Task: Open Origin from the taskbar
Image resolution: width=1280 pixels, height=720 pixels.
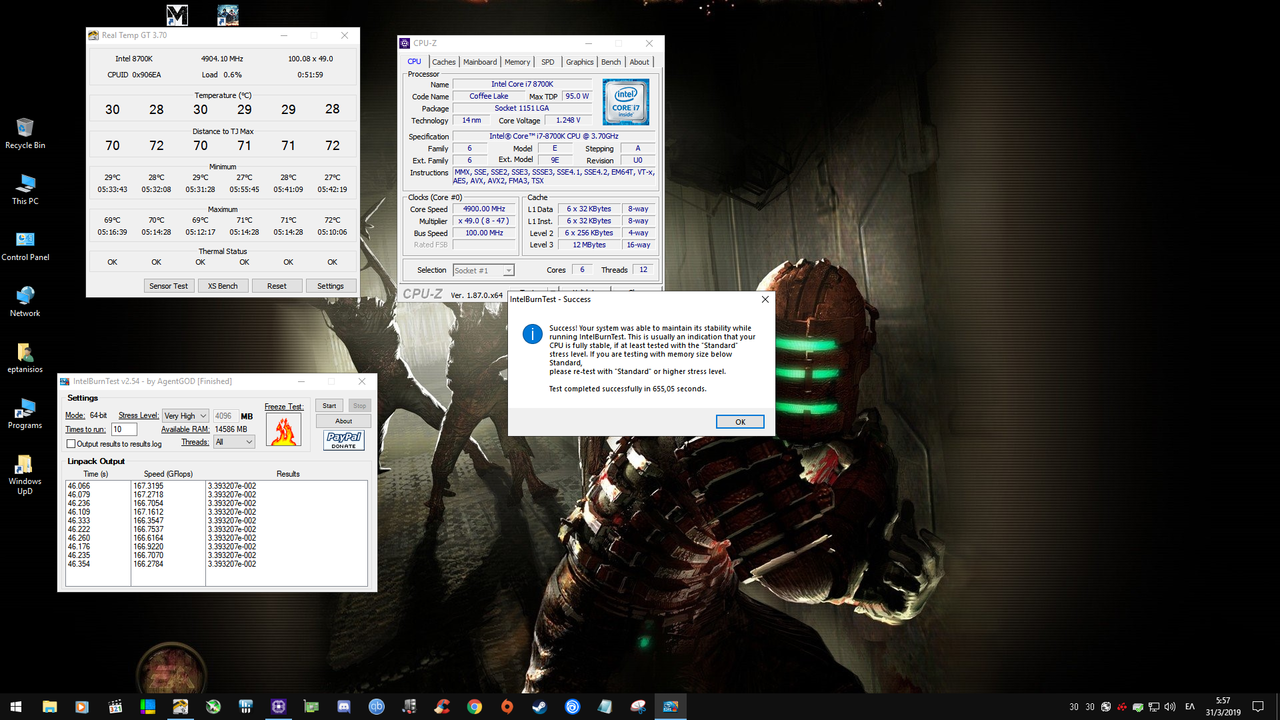Action: point(507,707)
